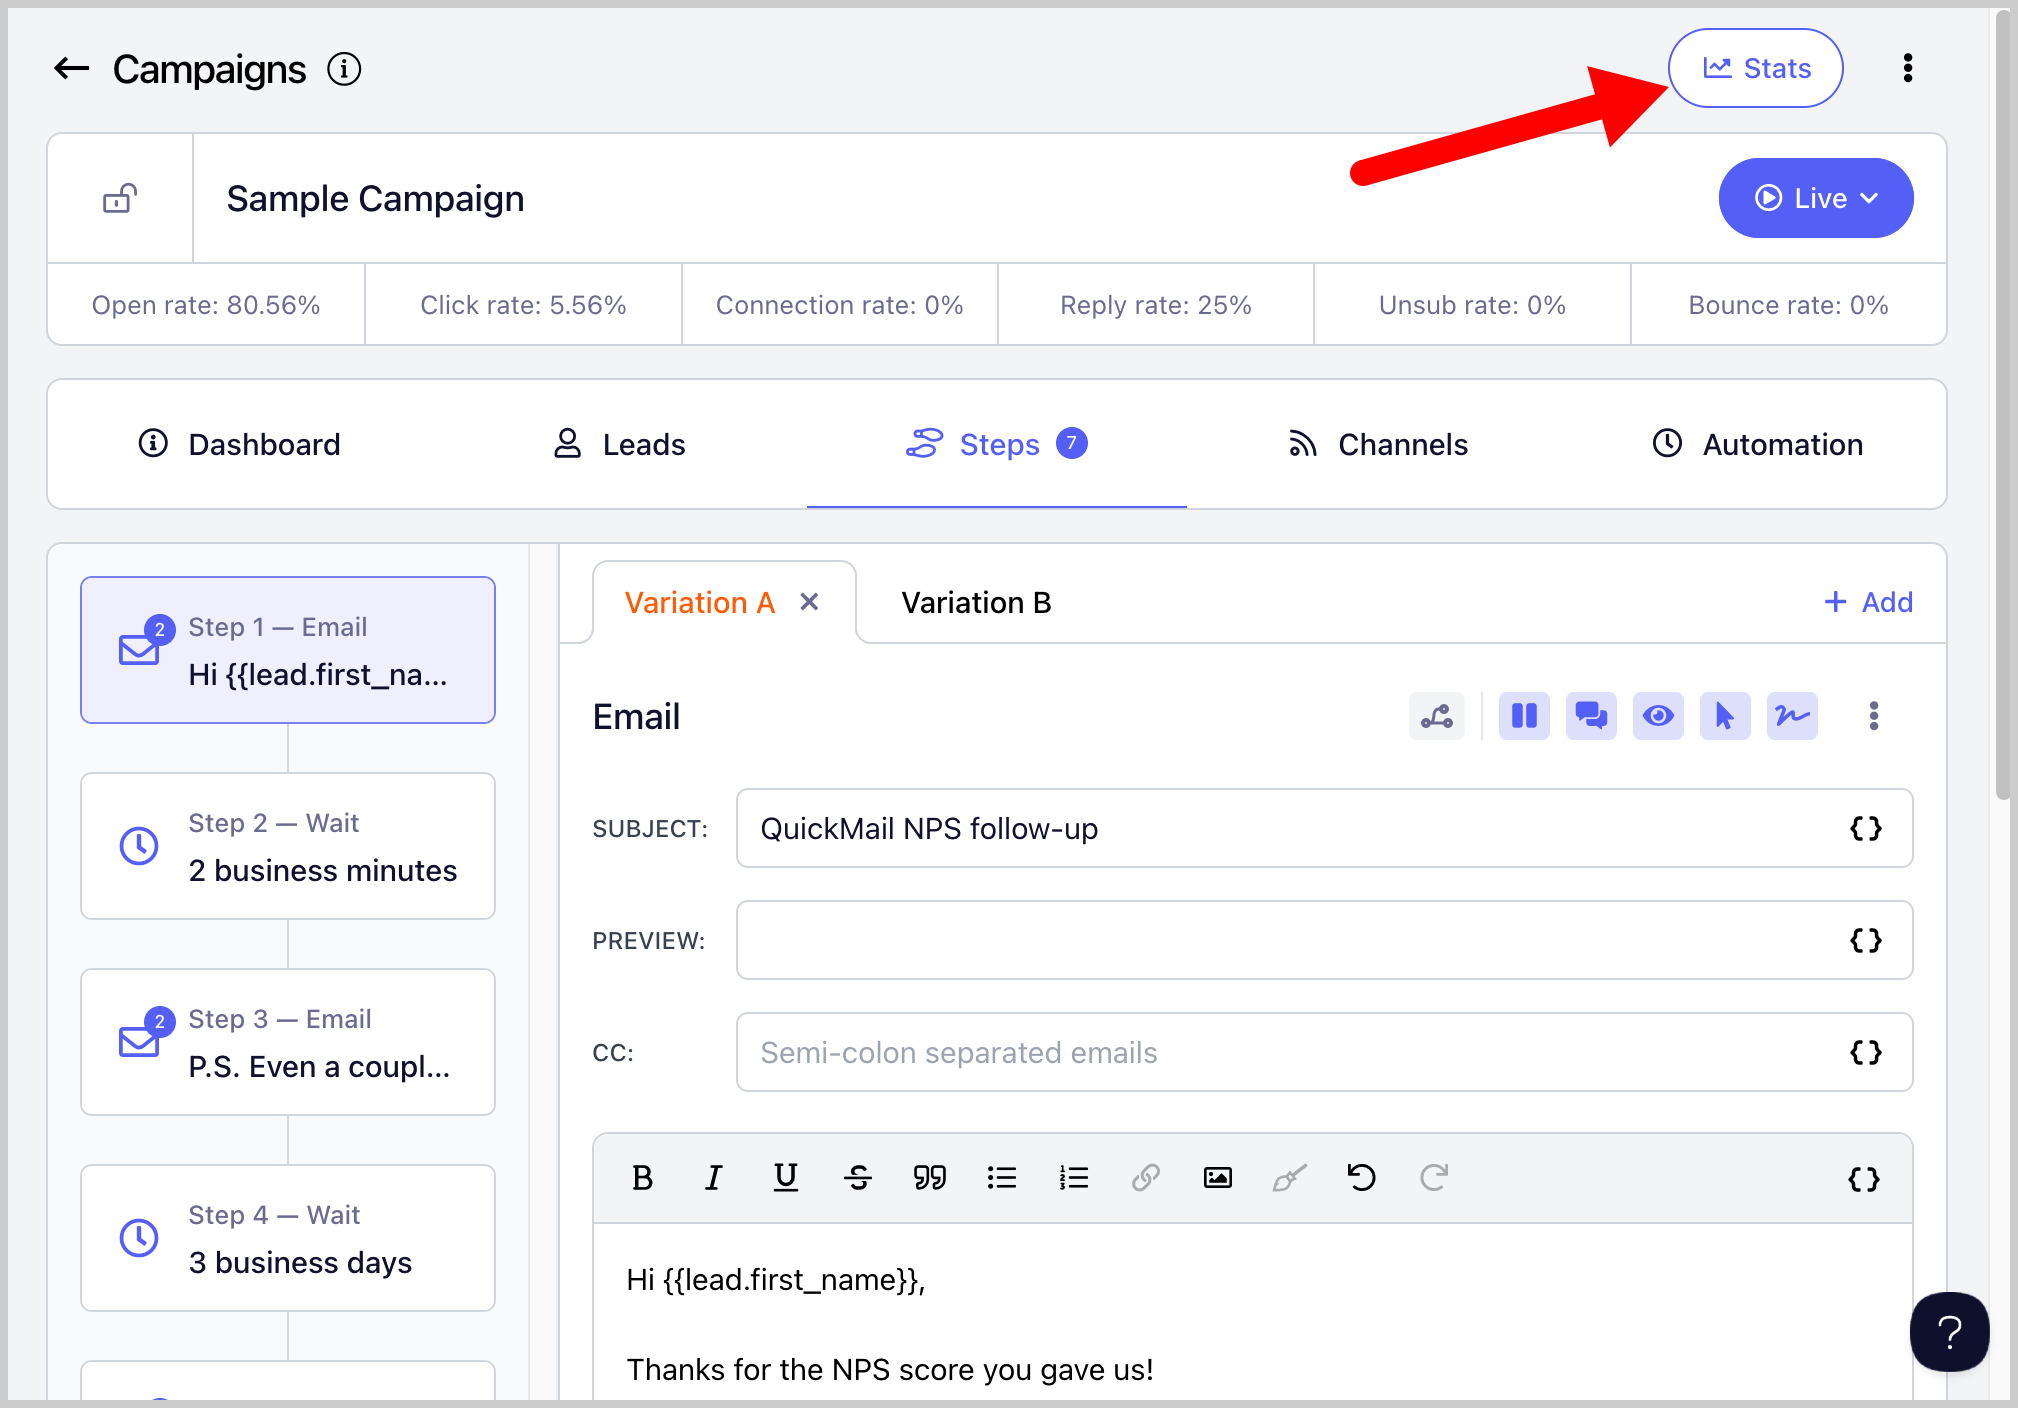Apply strikethrough formatting
Screen dimensions: 2018x1408
pos(858,1178)
